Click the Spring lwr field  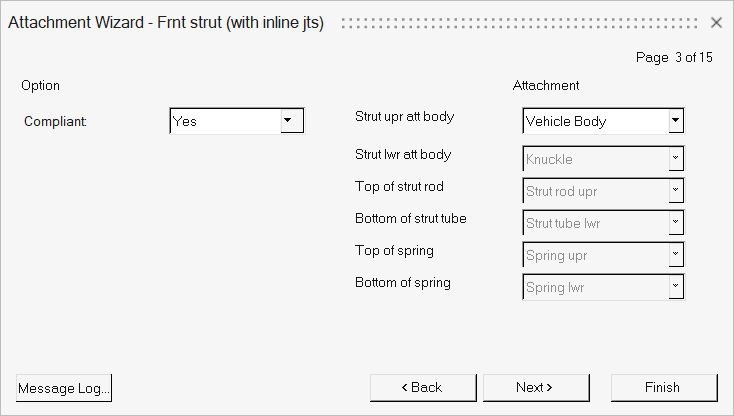tap(595, 287)
